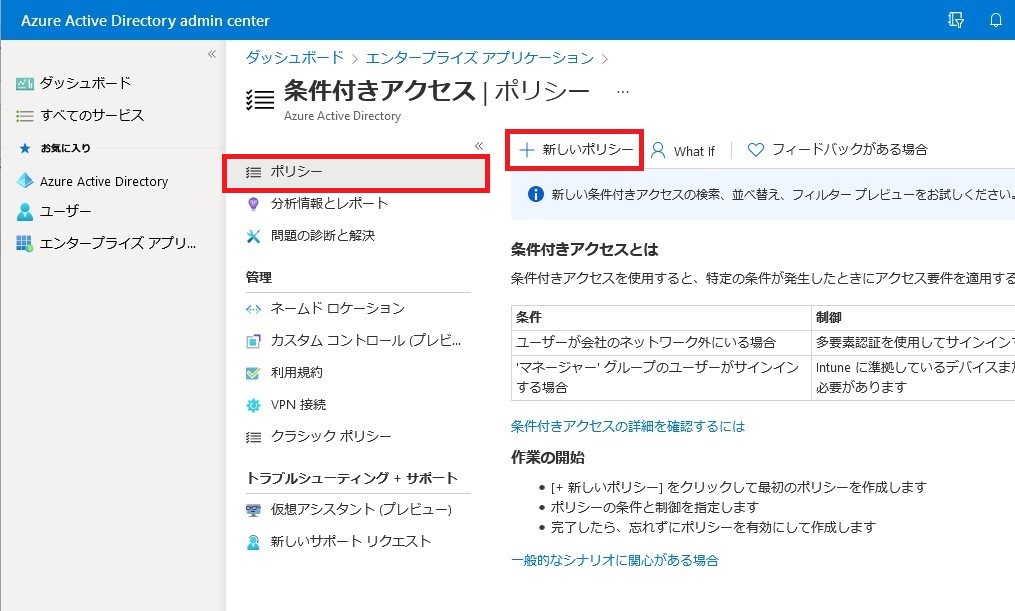
Task: Click the feedback heart icon
Action: (755, 150)
